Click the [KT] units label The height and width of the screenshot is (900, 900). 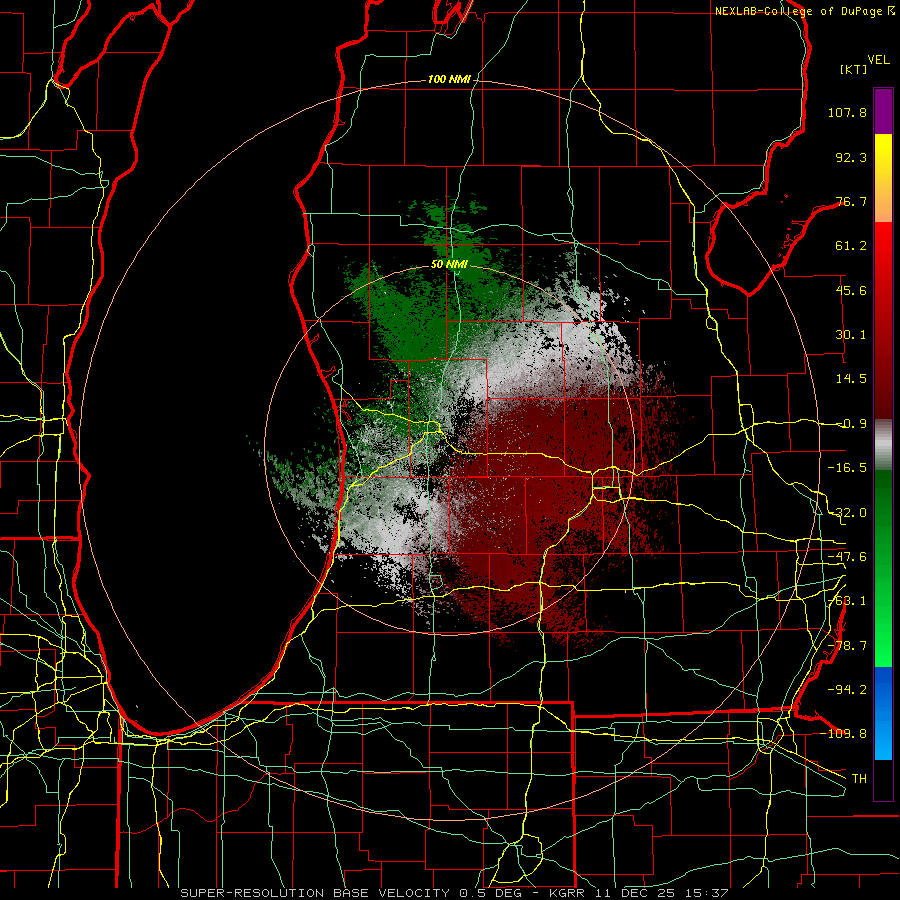[x=853, y=69]
